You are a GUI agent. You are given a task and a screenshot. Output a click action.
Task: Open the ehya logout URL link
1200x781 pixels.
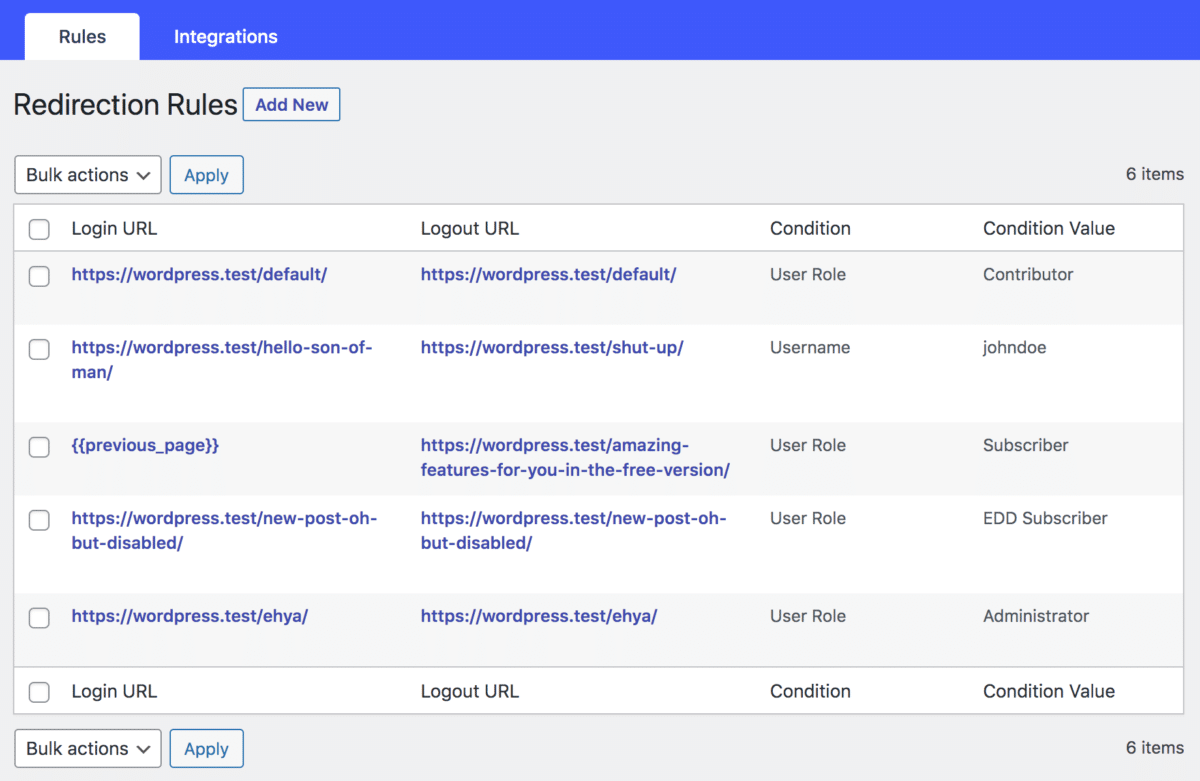coord(539,616)
